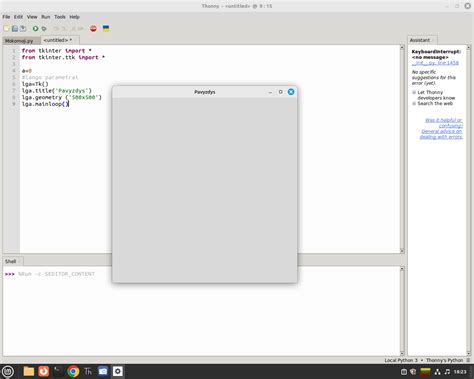The height and width of the screenshot is (379, 474).
Task: Click code line lga=Tk()
Action: 35,84
